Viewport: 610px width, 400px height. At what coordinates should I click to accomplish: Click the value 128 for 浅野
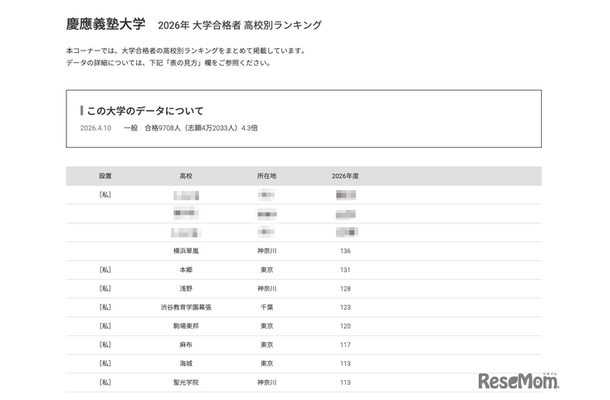[x=345, y=288]
